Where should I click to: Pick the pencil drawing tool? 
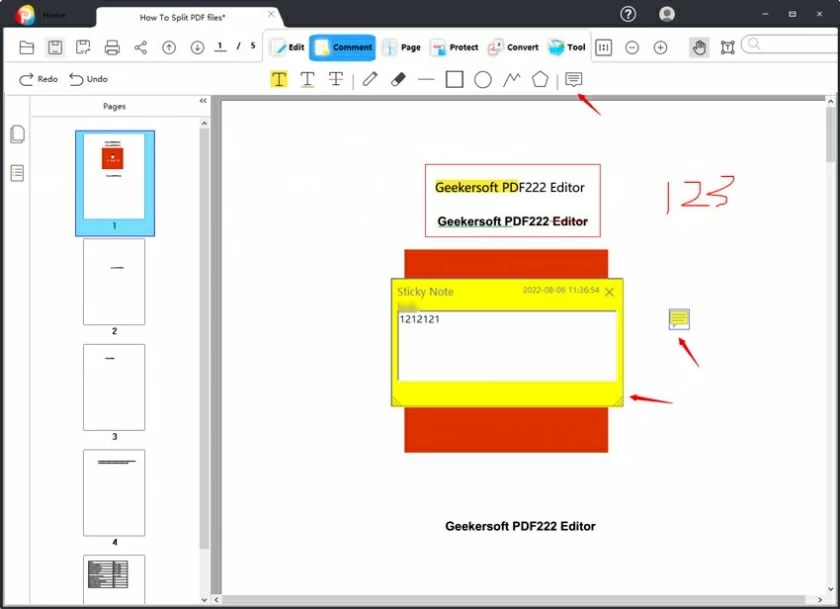[368, 79]
